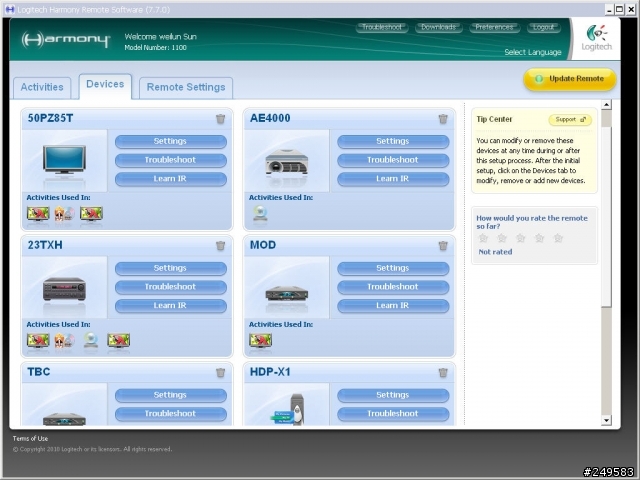The width and height of the screenshot is (640, 480).
Task: Open the Remote Settings tab
Action: pyautogui.click(x=186, y=88)
